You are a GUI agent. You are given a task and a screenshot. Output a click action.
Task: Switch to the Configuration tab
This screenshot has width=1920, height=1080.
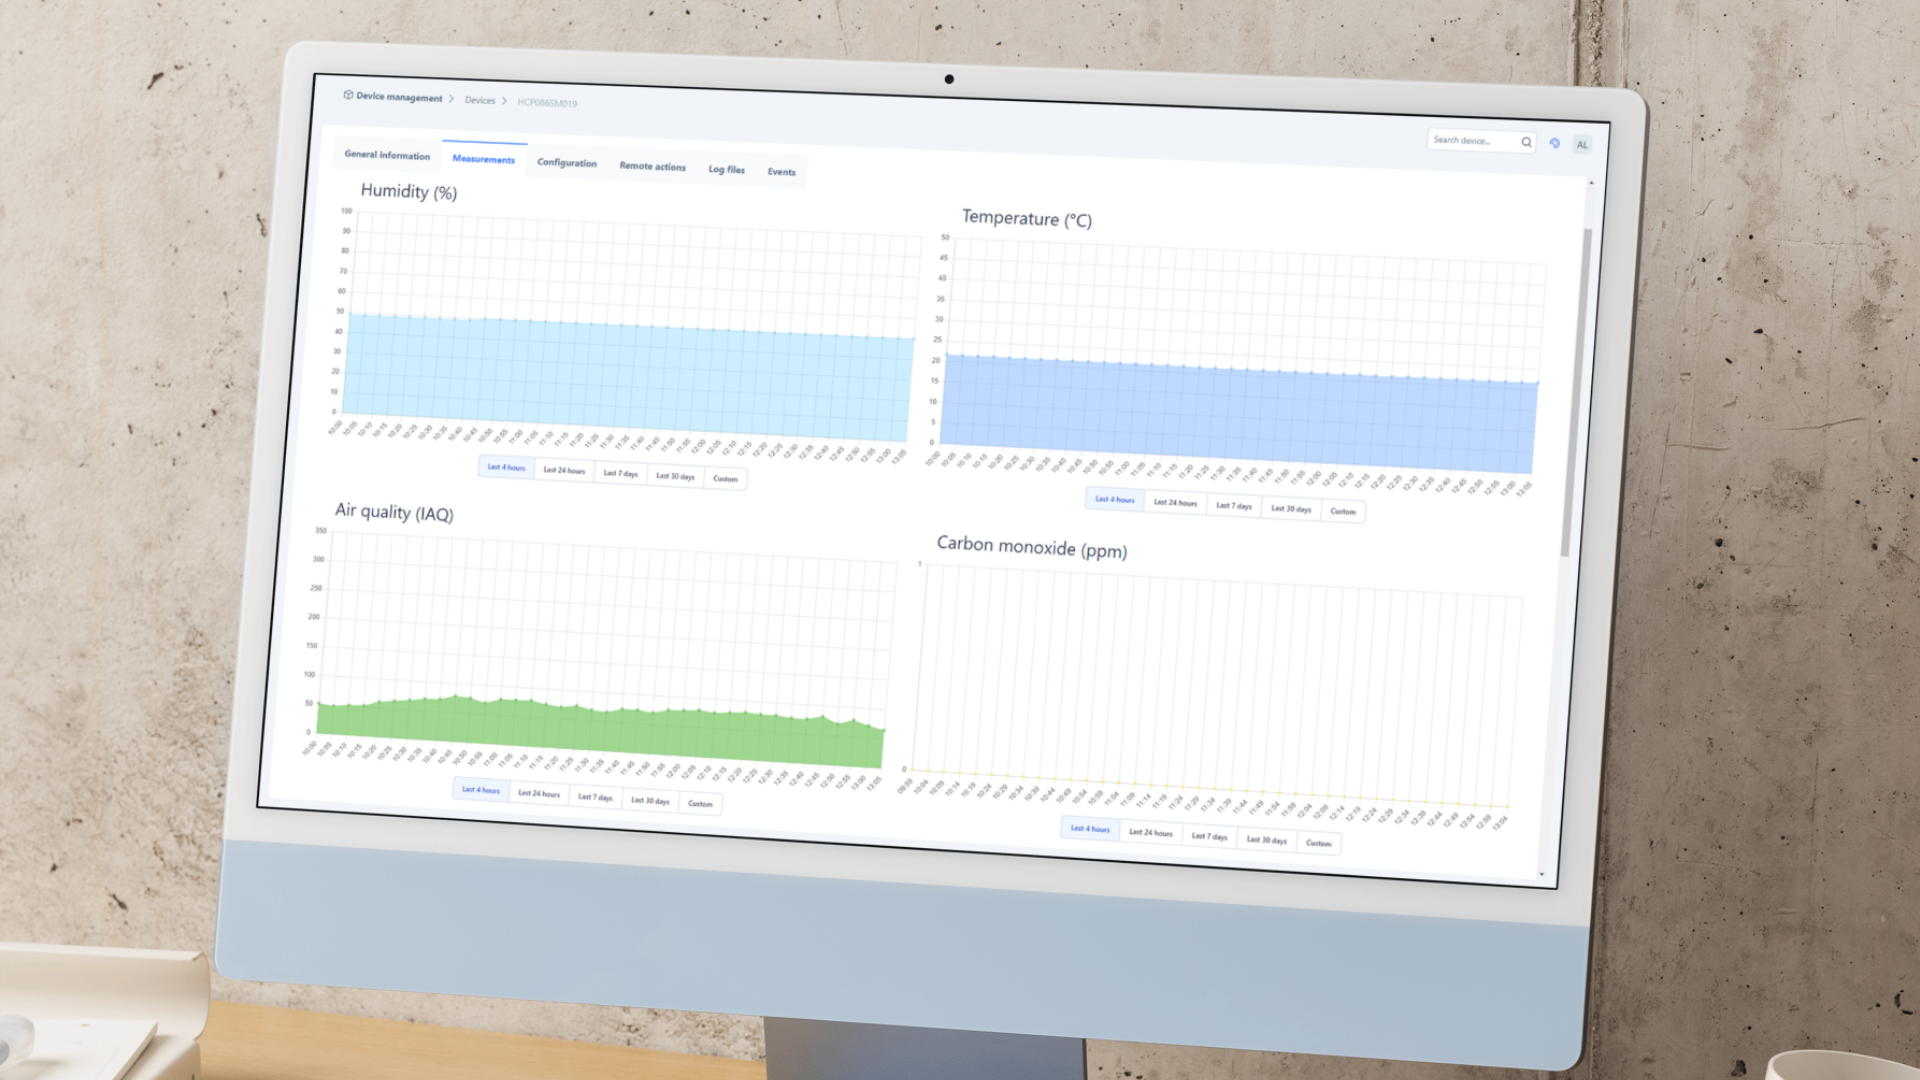tap(566, 163)
